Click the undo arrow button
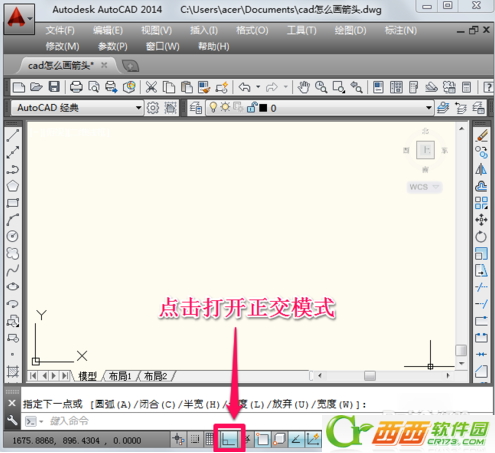This screenshot has width=495, height=453. [x=244, y=87]
